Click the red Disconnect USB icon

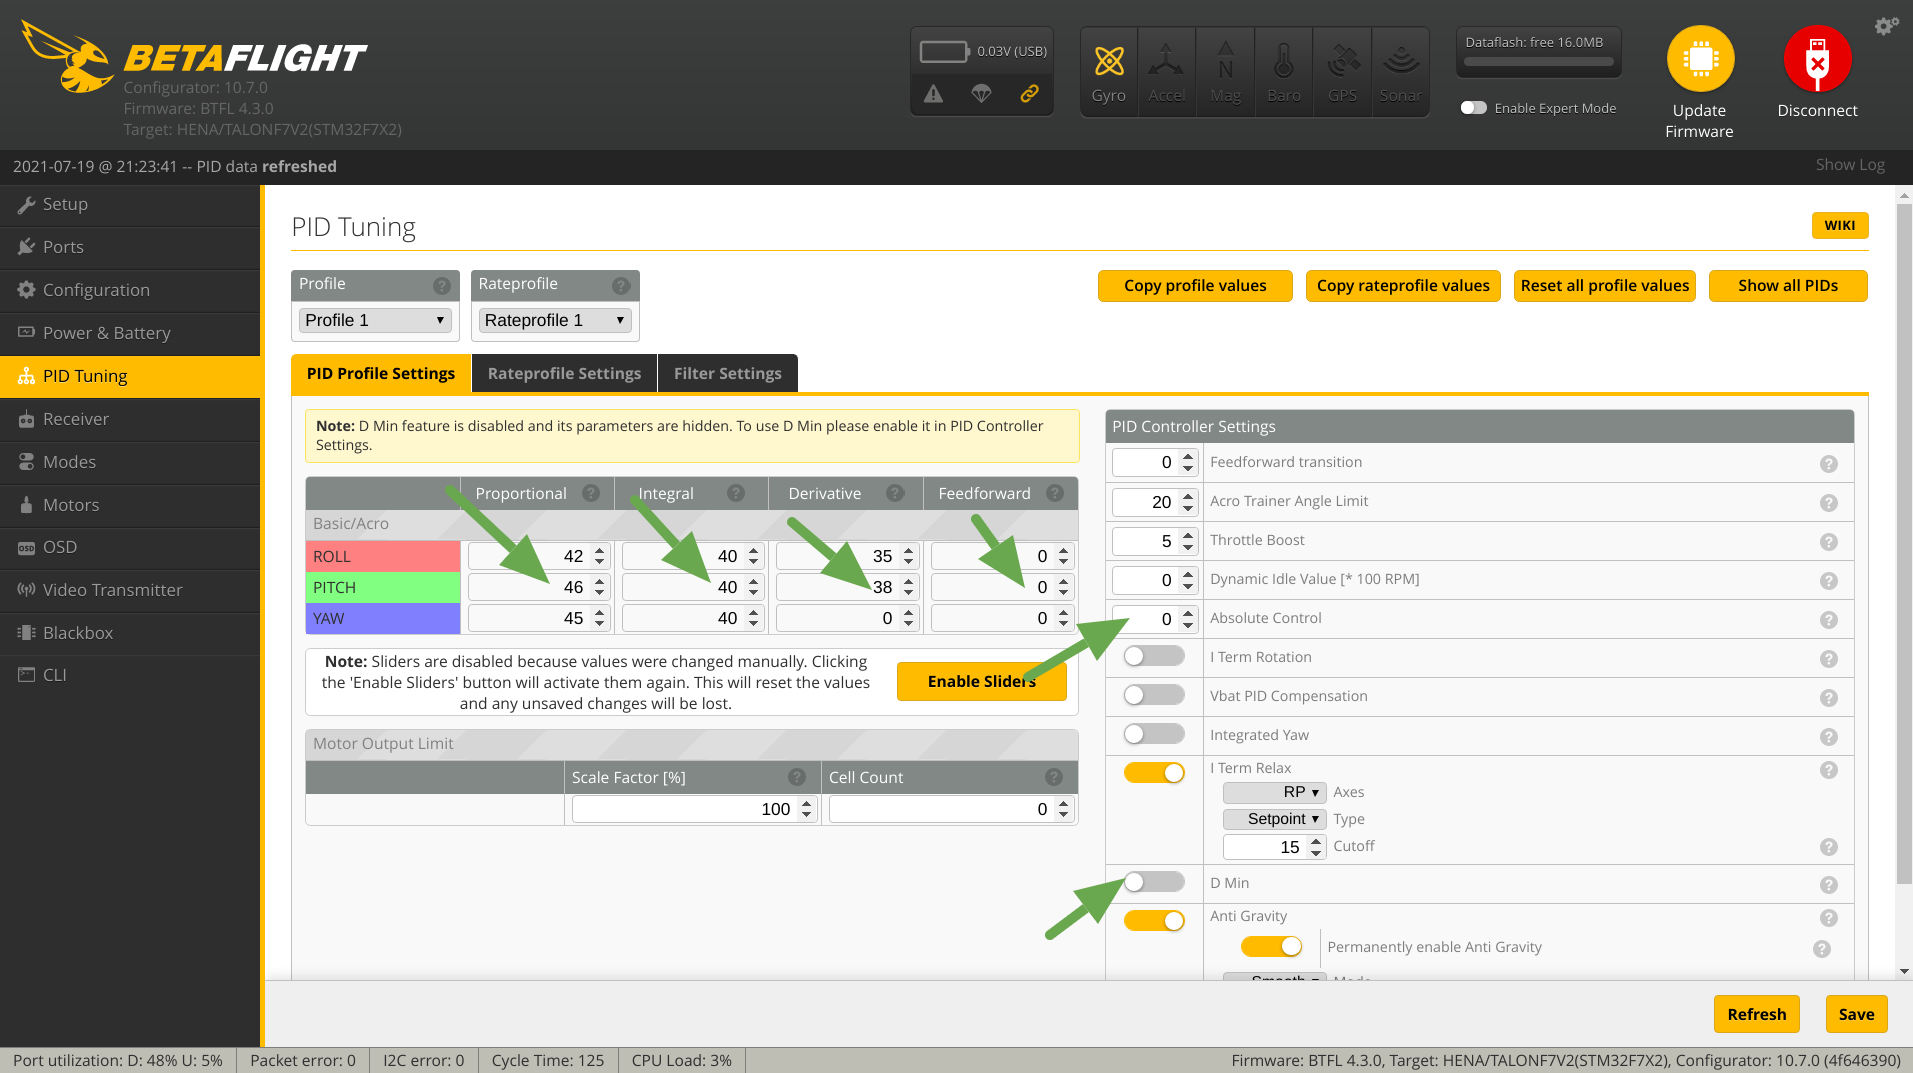coord(1816,60)
